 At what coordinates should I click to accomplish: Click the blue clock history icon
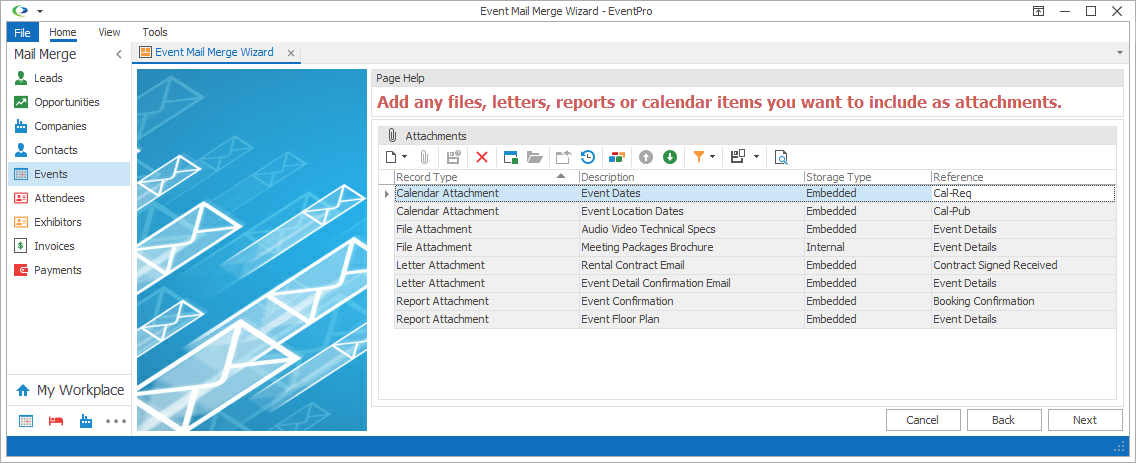coord(588,157)
